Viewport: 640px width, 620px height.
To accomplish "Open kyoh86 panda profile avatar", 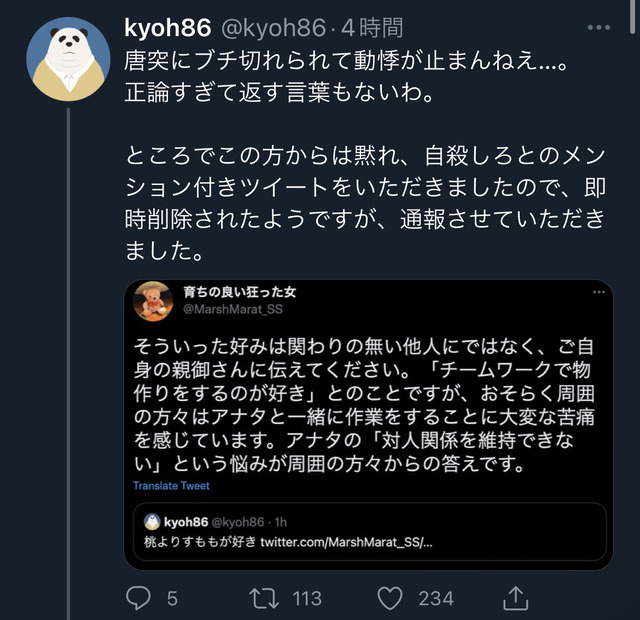I will (x=69, y=59).
